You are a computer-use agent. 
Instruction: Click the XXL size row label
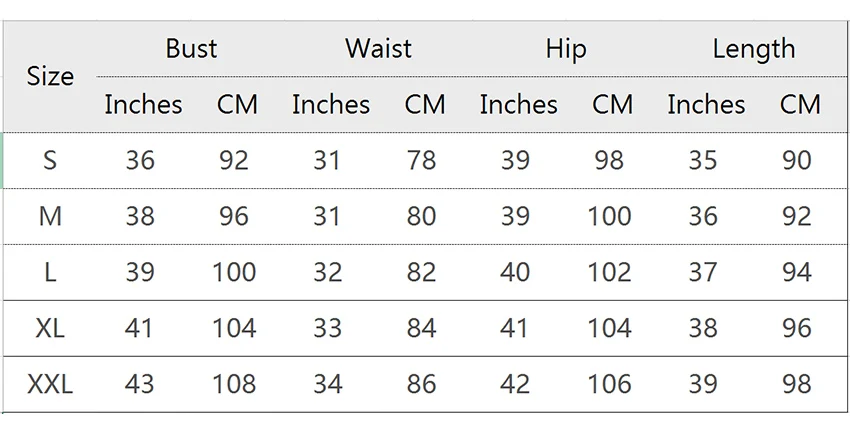50,385
